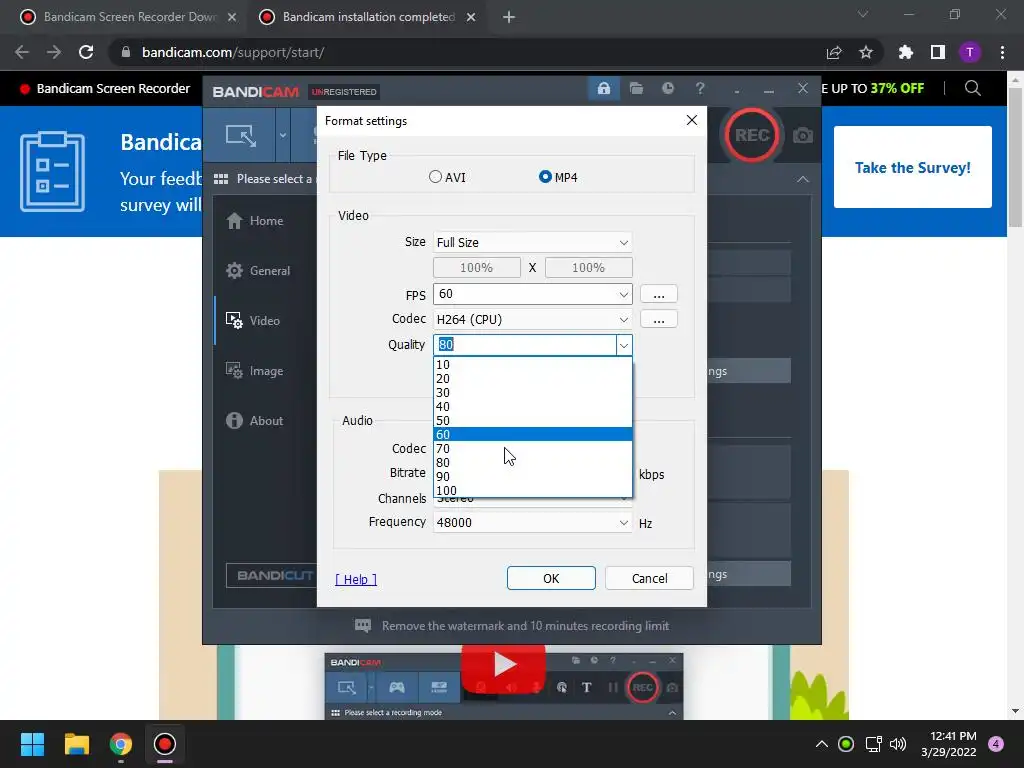
Task: Choose quality value 40 from list
Action: pos(533,406)
